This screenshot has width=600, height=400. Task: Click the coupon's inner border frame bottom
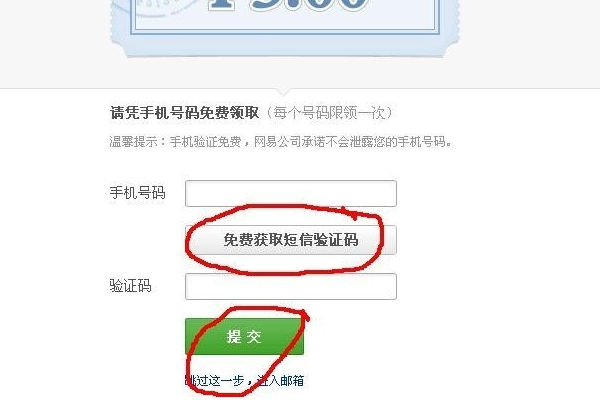(285, 31)
